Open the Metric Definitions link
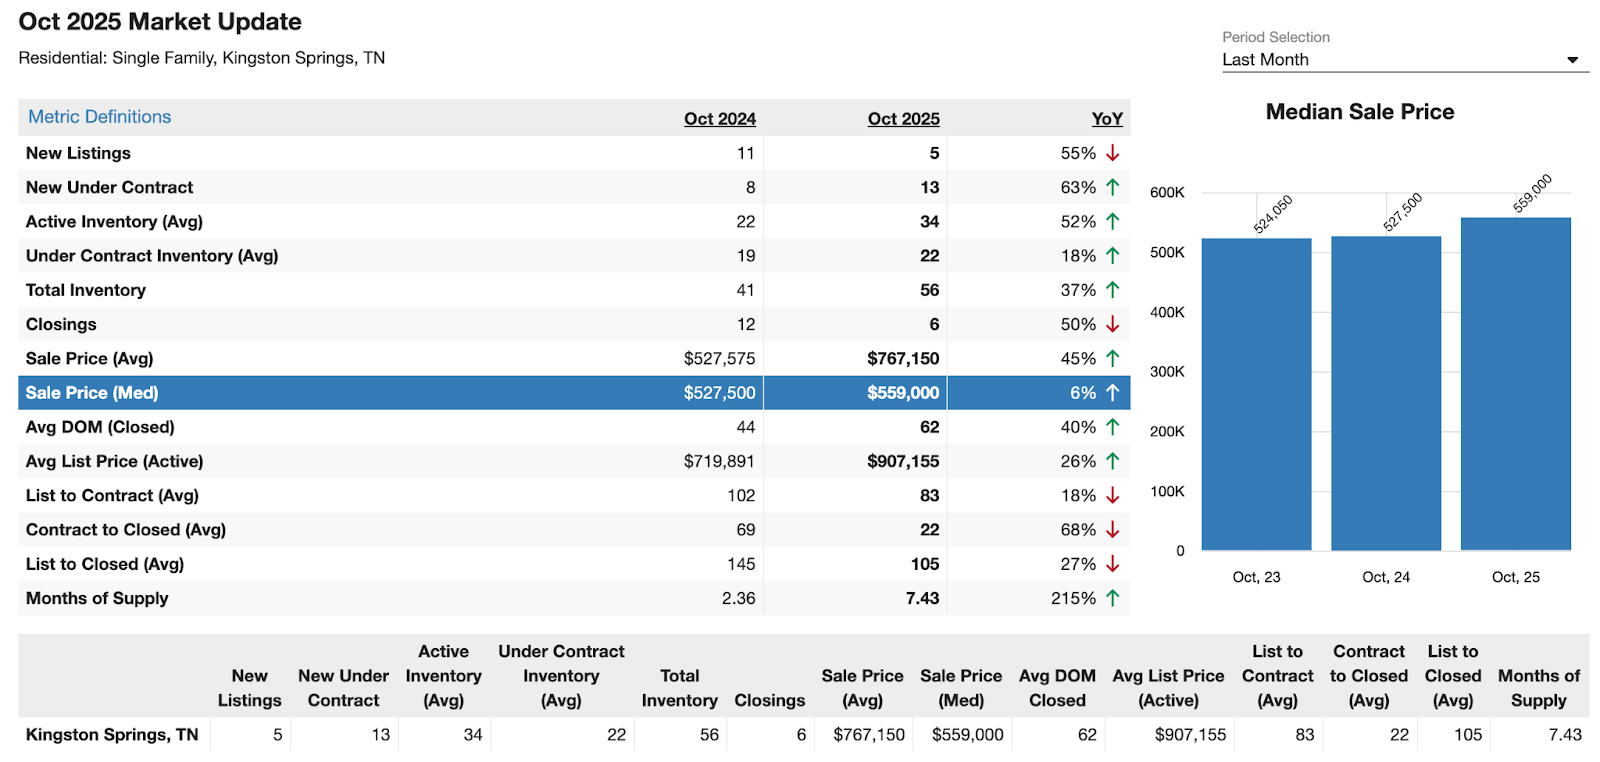The width and height of the screenshot is (1600, 762). click(99, 117)
